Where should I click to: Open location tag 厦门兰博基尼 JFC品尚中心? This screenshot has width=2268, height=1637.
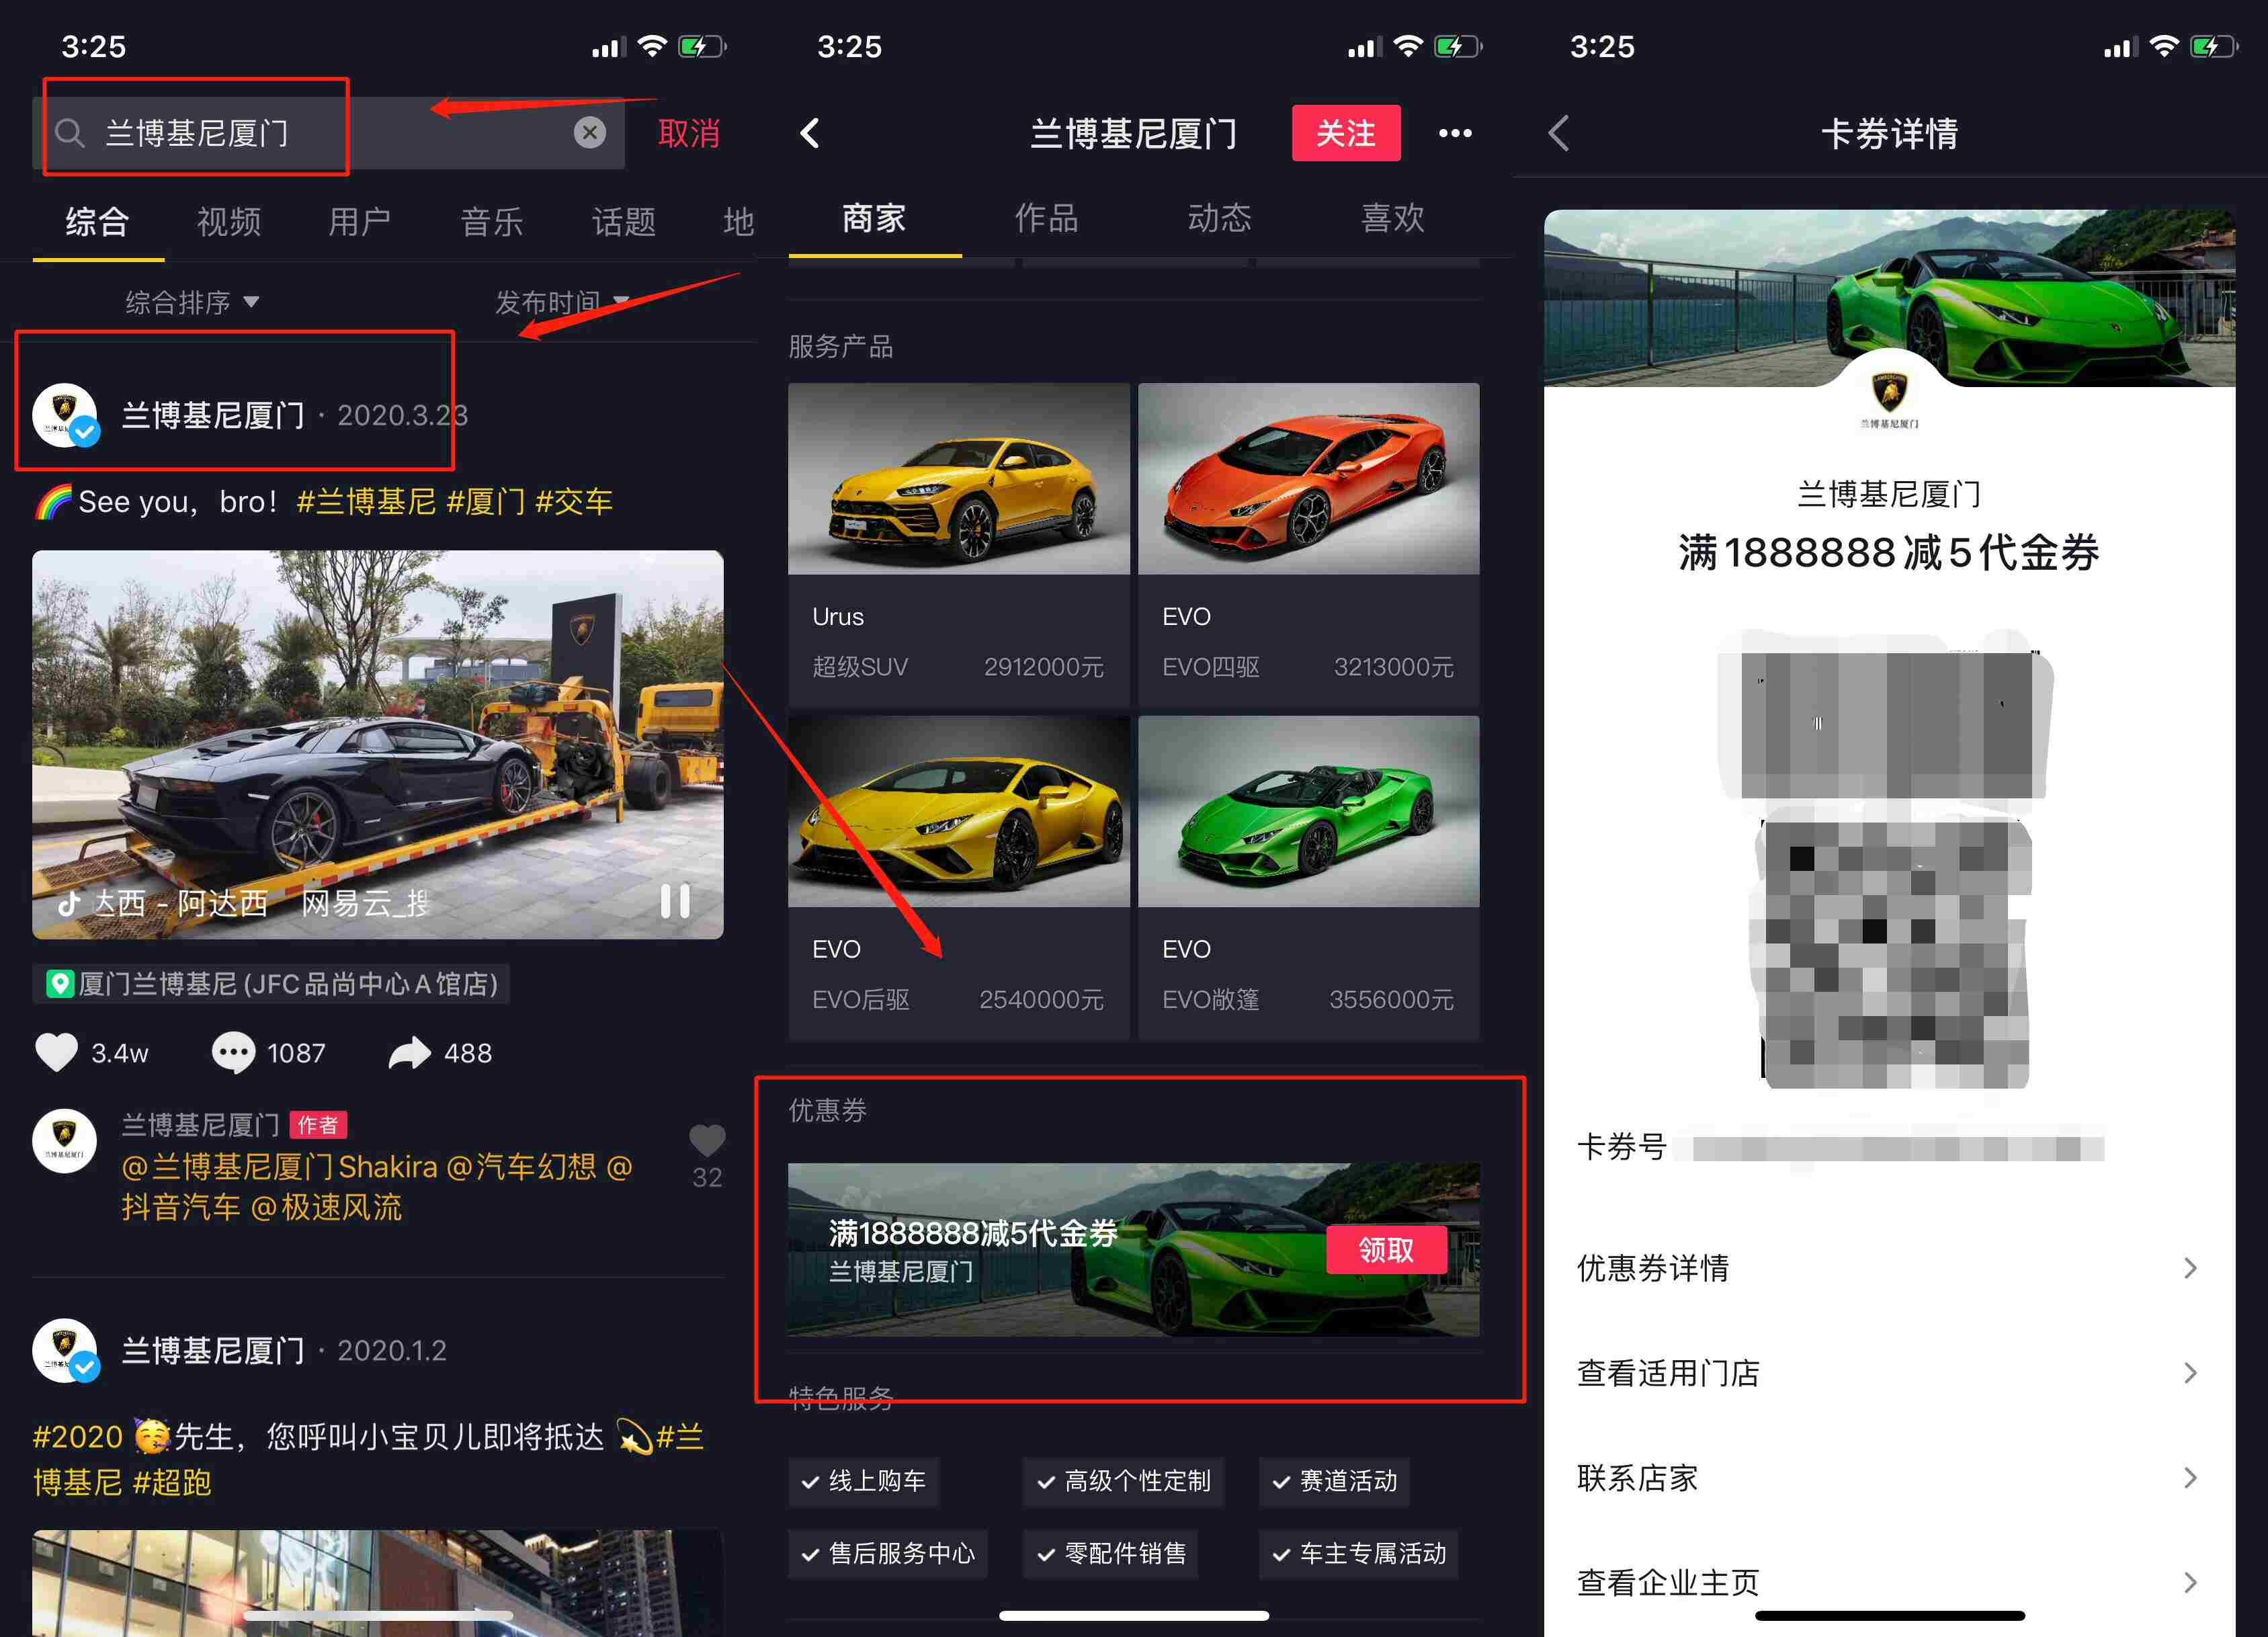(x=272, y=984)
